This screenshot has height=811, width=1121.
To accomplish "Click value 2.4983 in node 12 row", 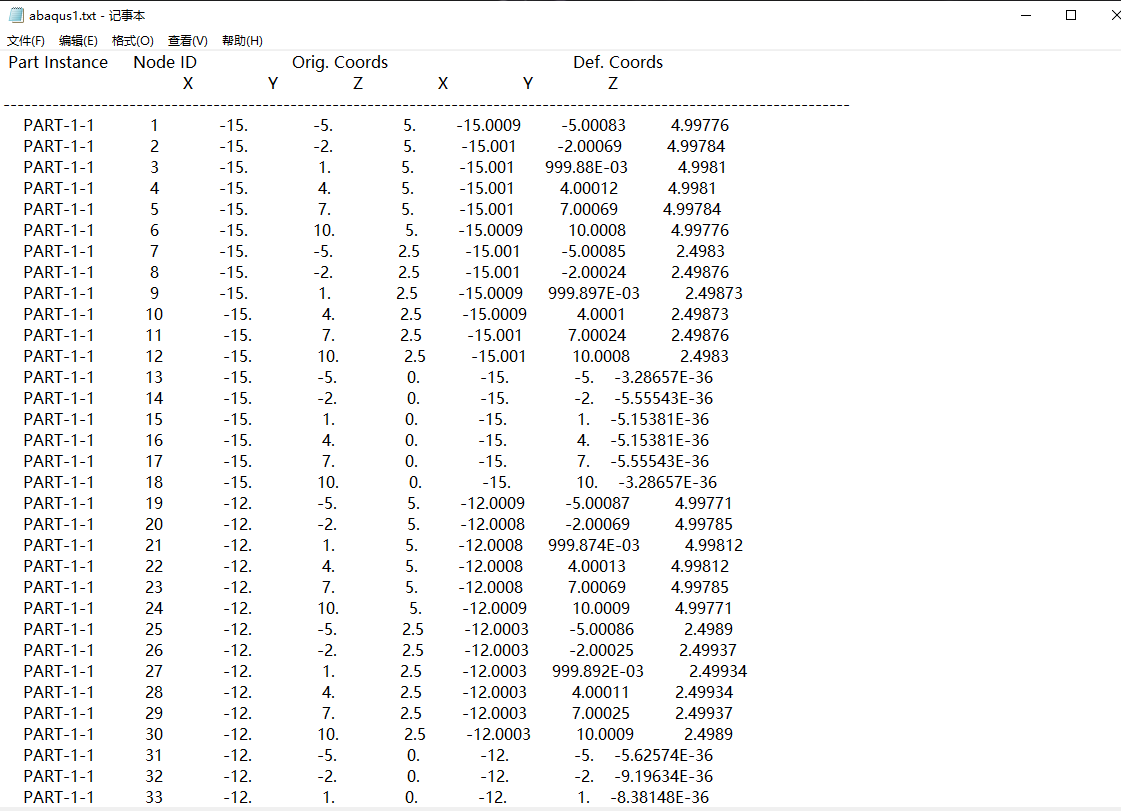I will point(704,356).
